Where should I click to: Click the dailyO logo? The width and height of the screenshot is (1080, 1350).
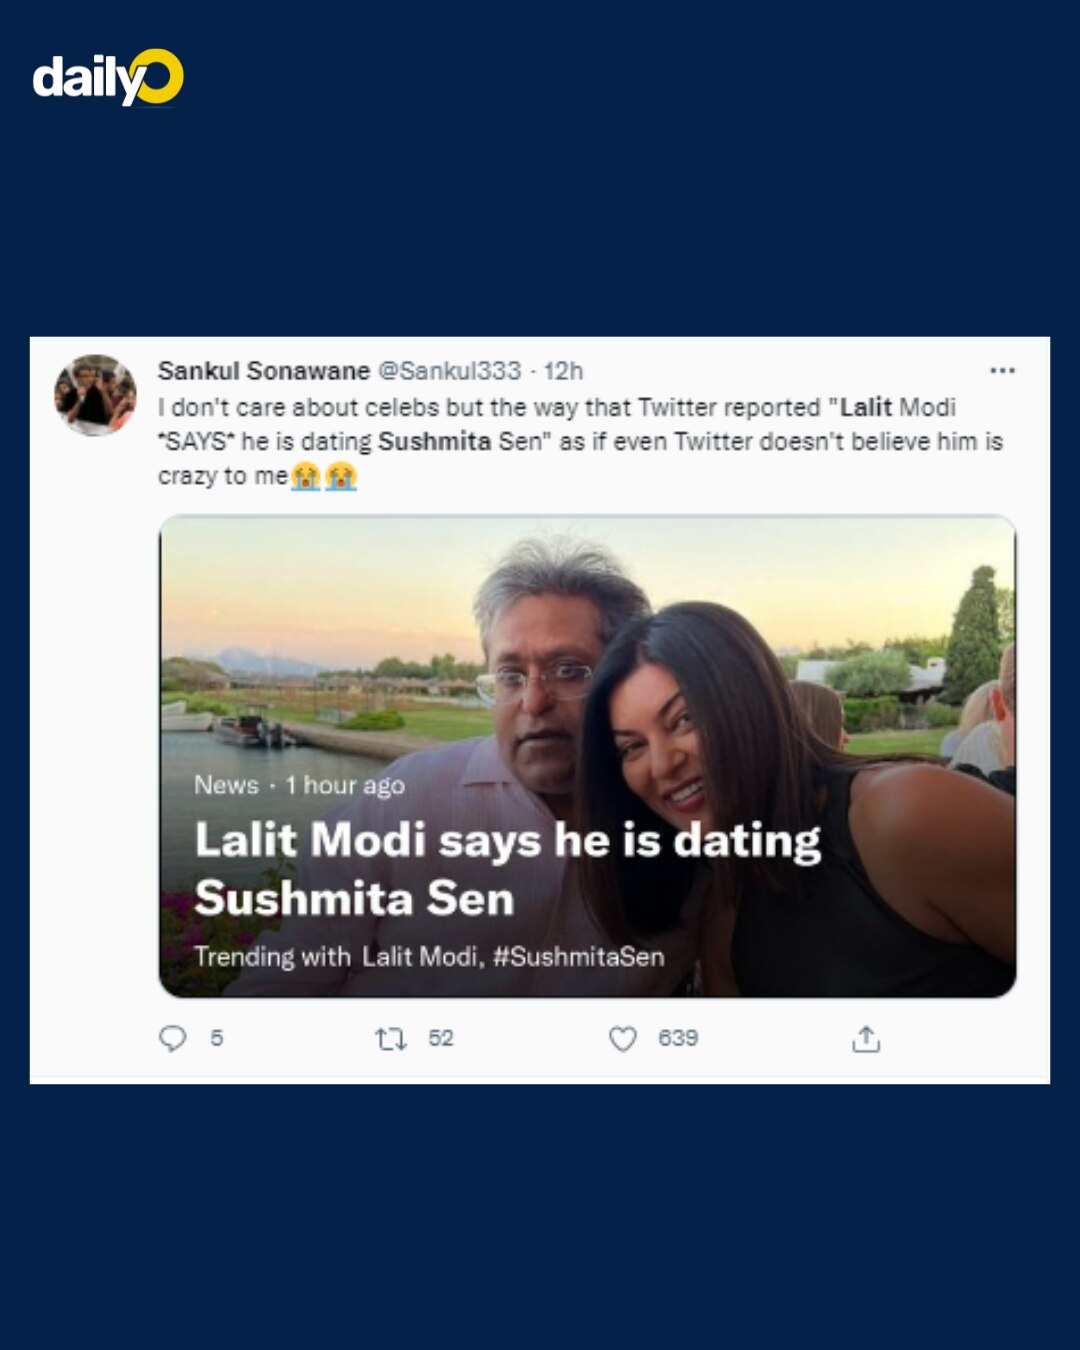(108, 78)
